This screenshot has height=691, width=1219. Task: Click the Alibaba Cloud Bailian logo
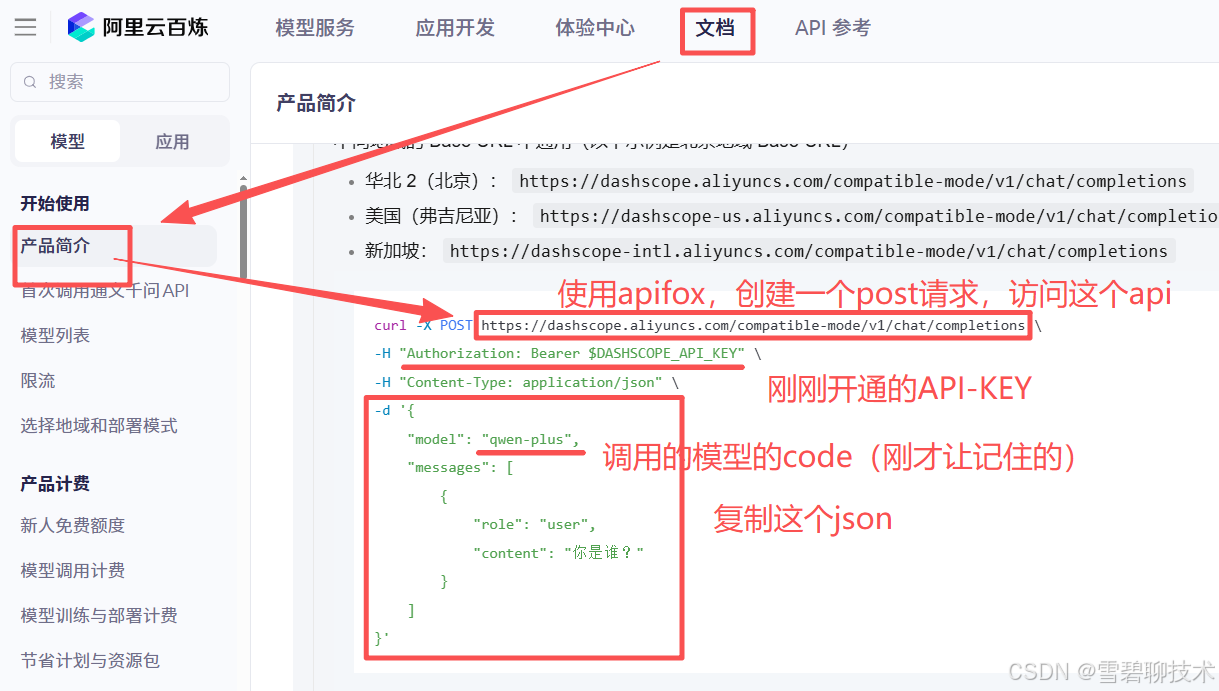click(138, 27)
